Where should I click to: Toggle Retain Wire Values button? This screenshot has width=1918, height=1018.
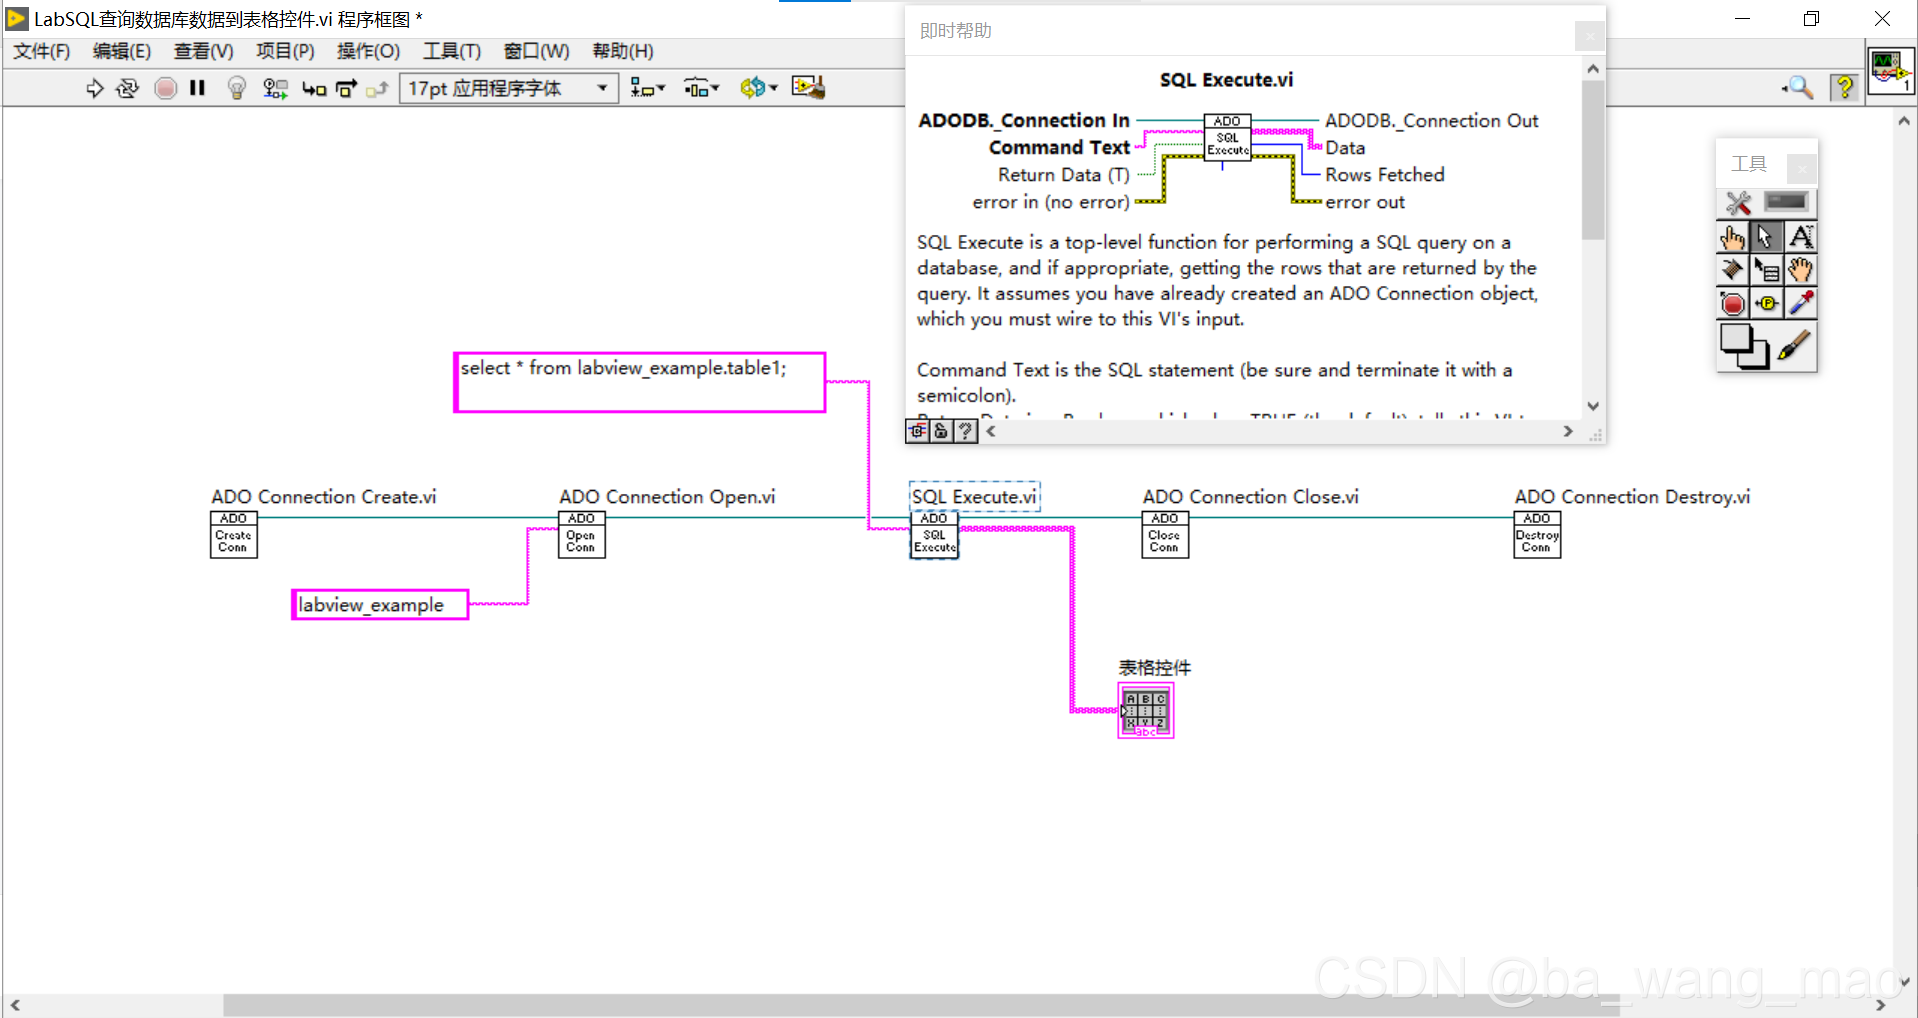click(275, 88)
